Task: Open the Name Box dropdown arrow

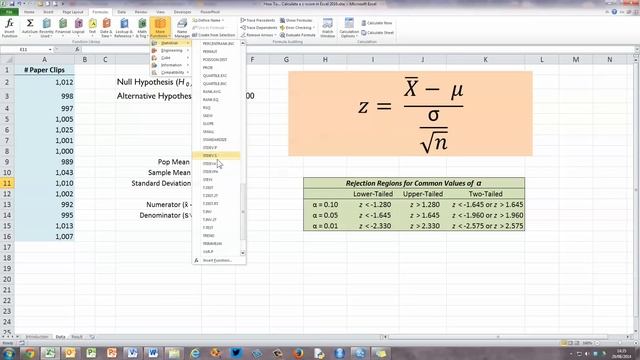Action: point(50,49)
